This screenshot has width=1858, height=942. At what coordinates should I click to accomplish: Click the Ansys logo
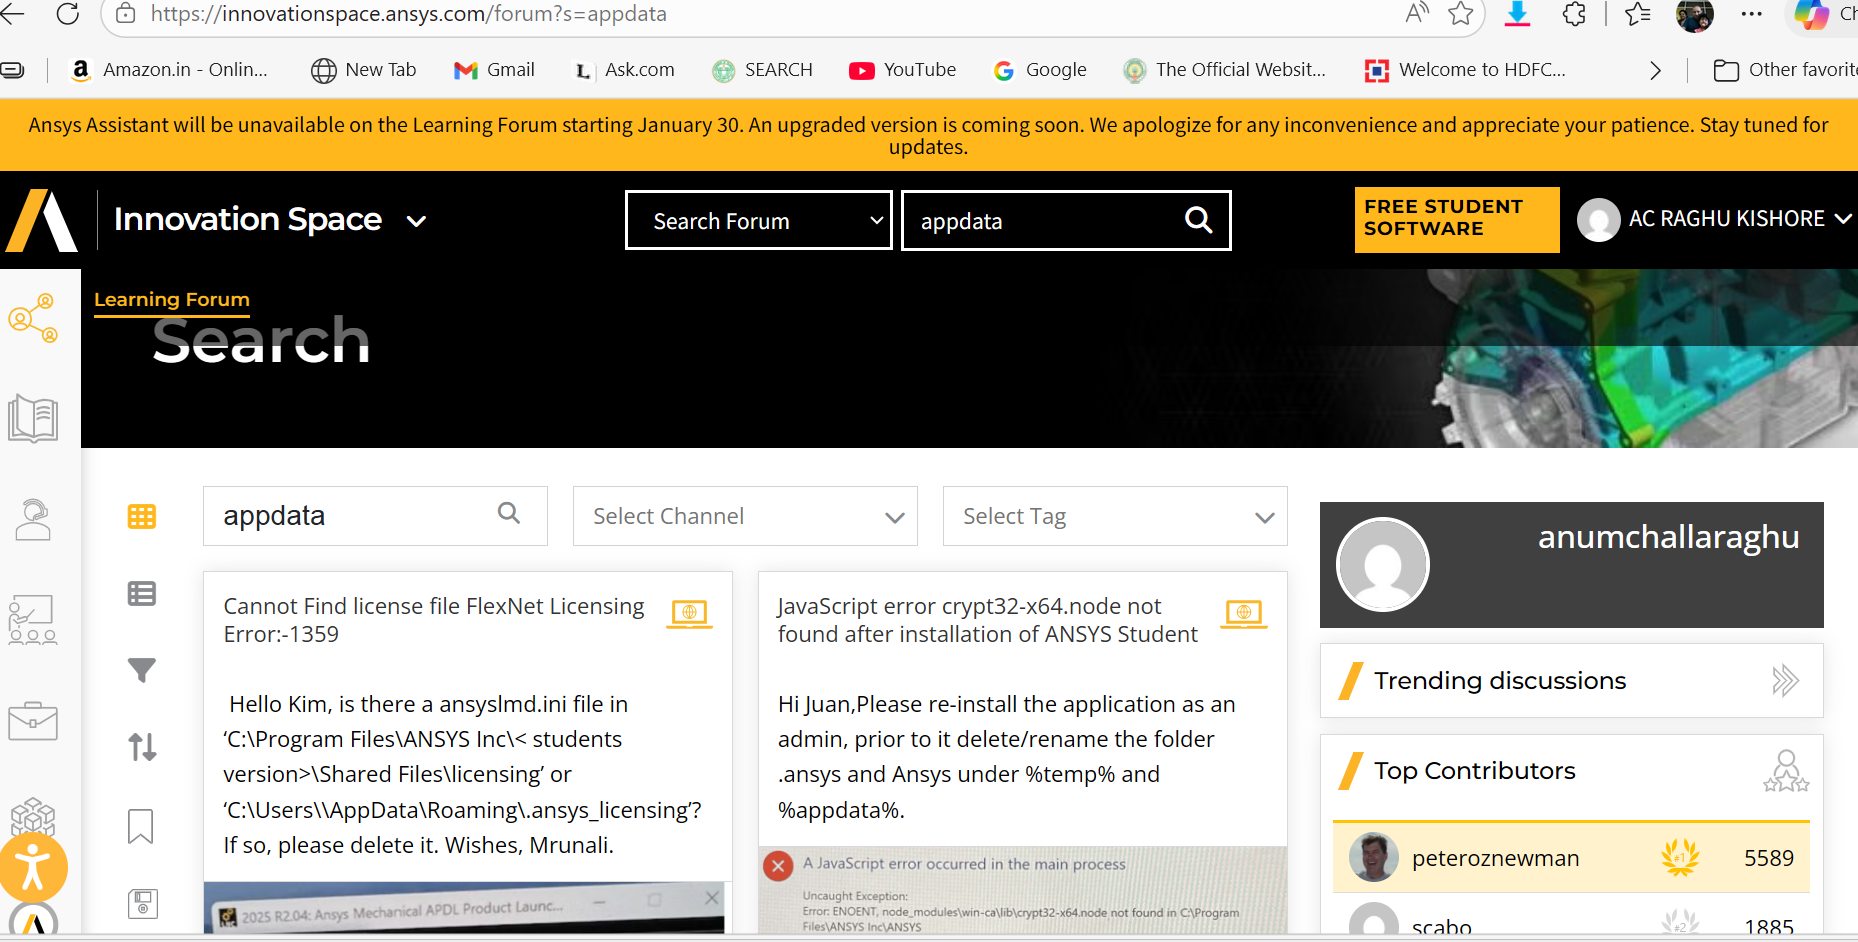pos(42,220)
